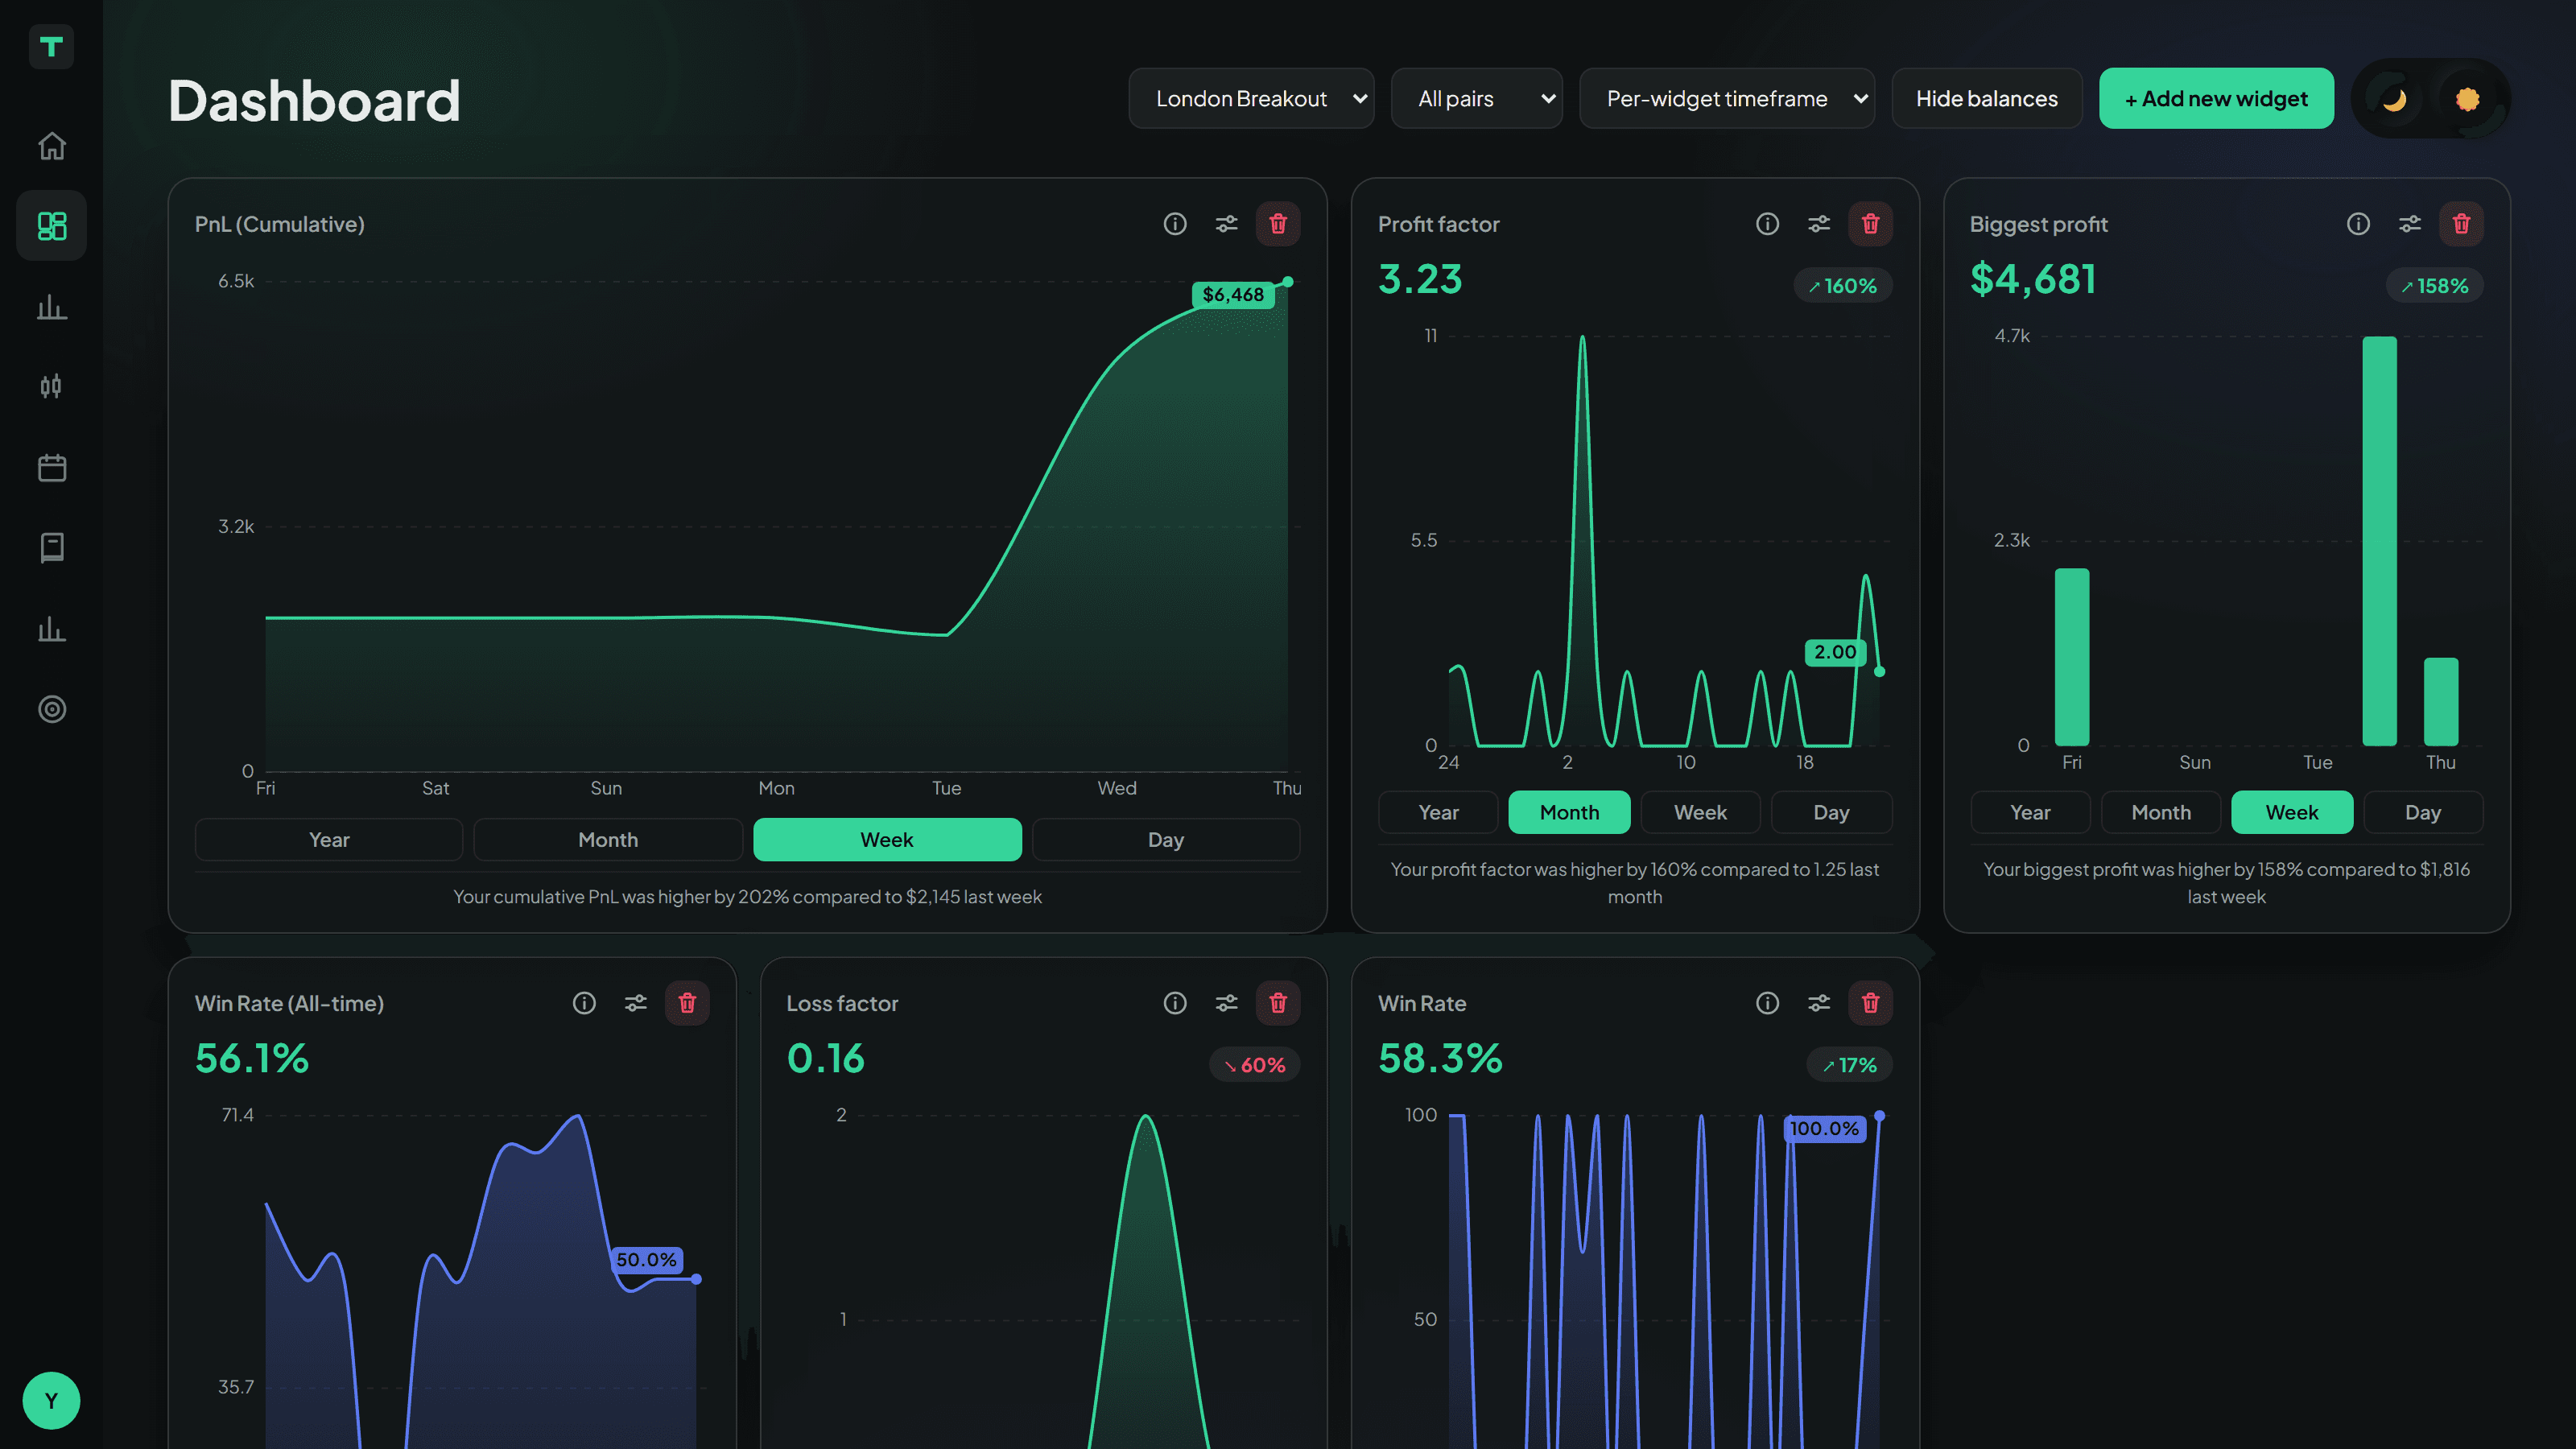Select Day tab in Biggest profit
This screenshot has height=1449, width=2576.
coord(2423,812)
